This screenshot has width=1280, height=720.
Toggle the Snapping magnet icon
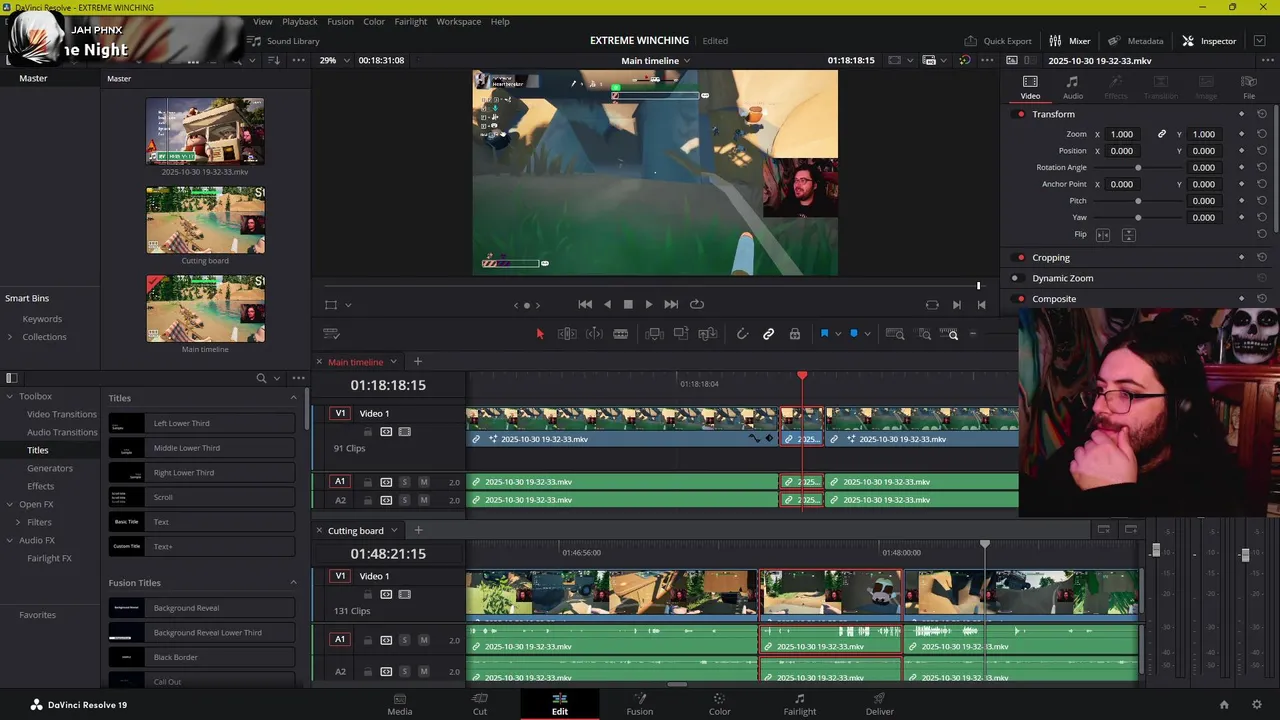click(x=742, y=334)
